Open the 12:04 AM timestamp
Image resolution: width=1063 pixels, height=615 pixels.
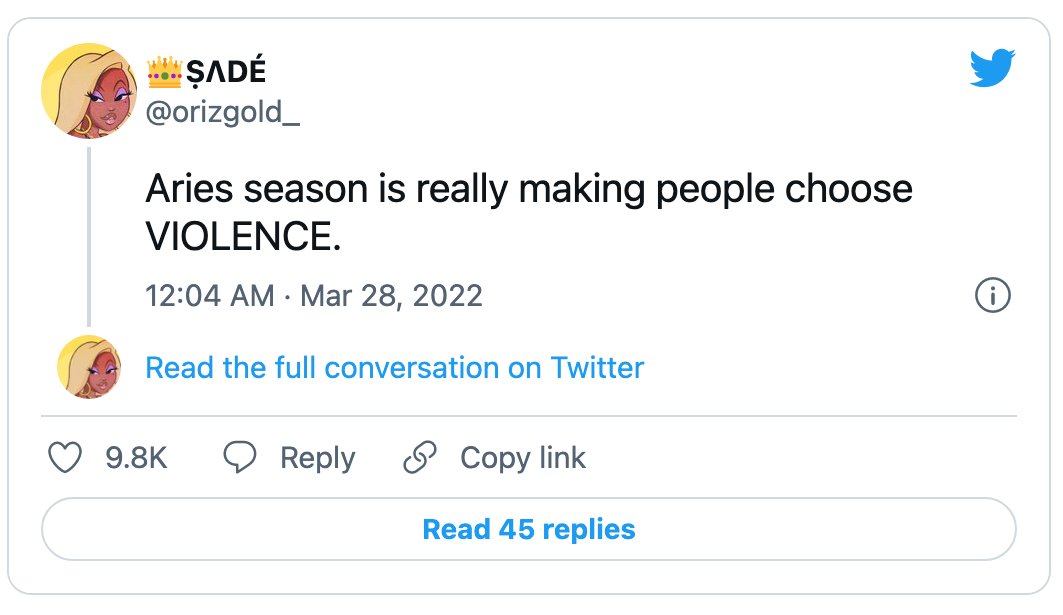[209, 296]
